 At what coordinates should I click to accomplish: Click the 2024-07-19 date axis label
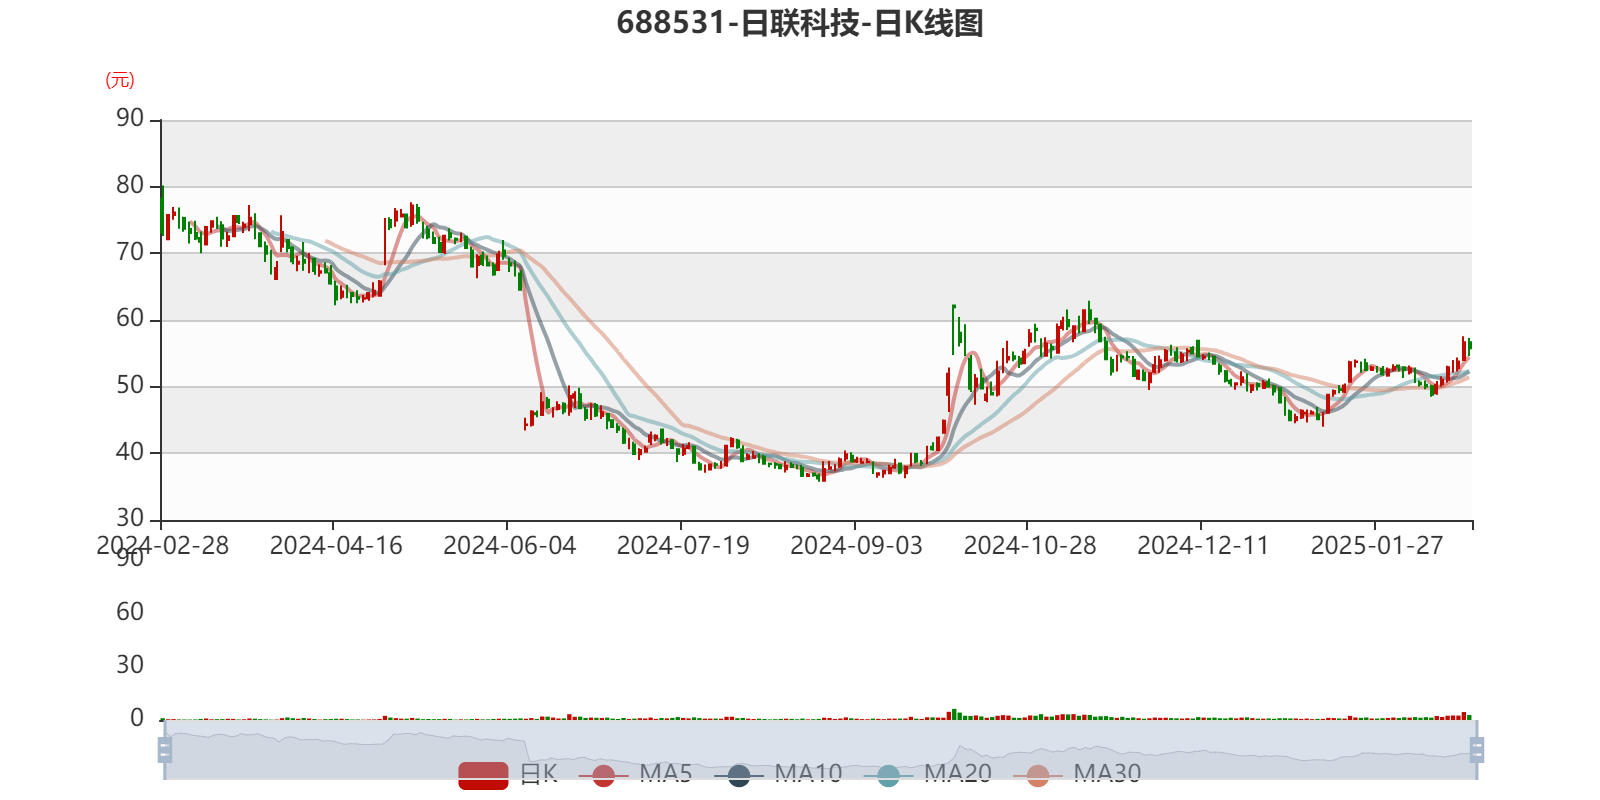[x=682, y=545]
